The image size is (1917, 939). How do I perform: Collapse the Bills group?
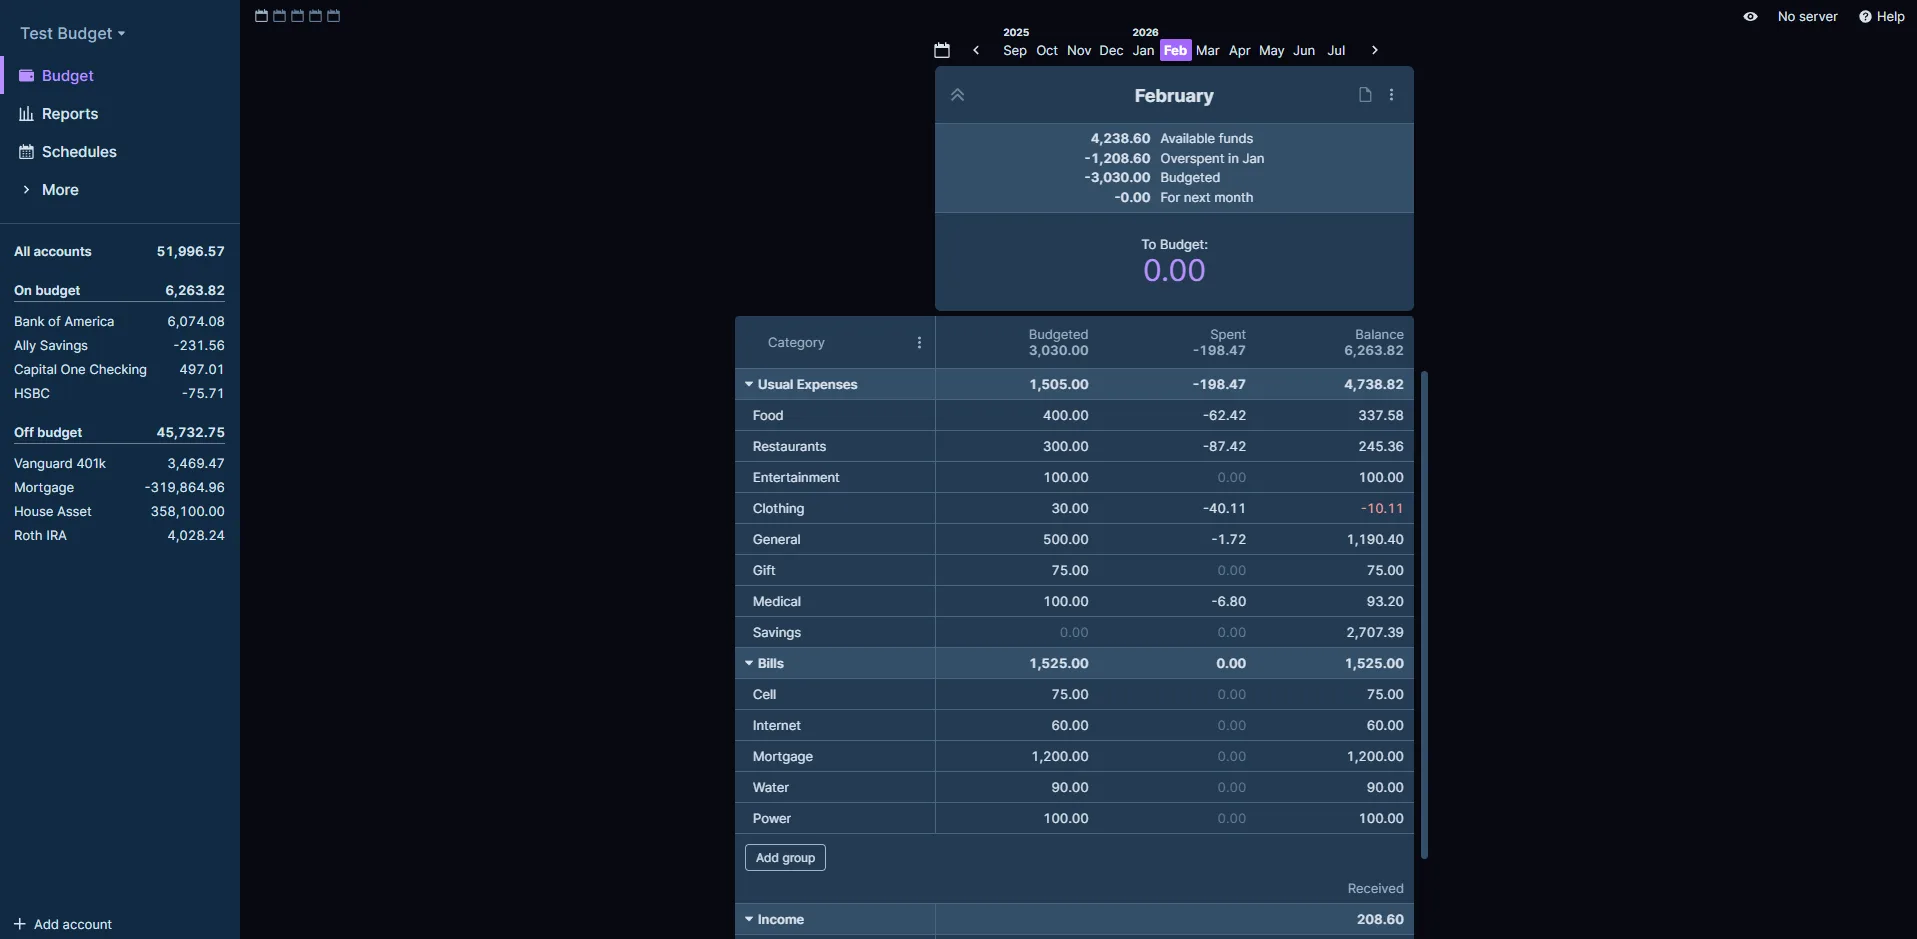click(x=749, y=664)
